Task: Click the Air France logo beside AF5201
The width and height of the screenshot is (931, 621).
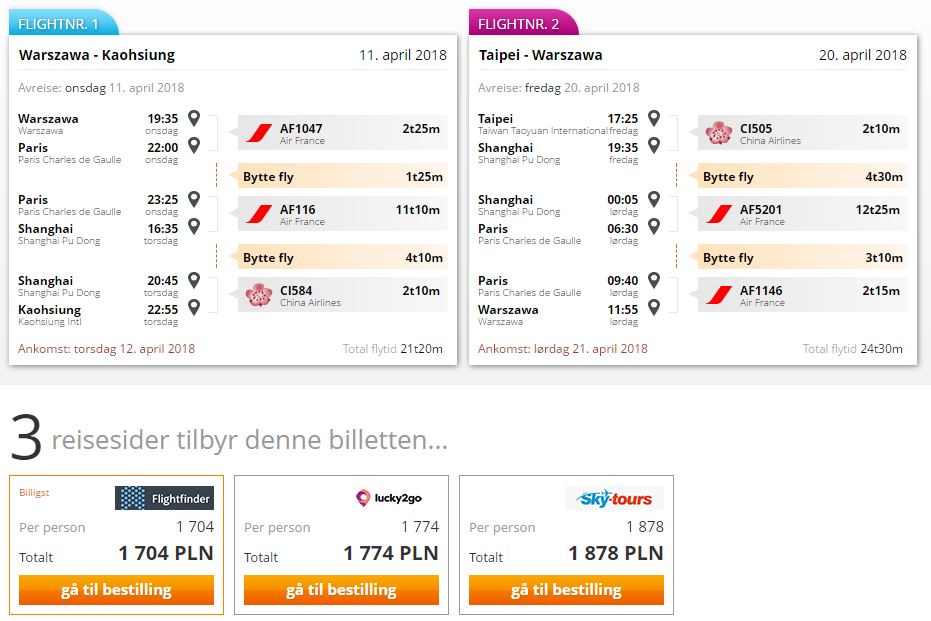Action: [718, 214]
